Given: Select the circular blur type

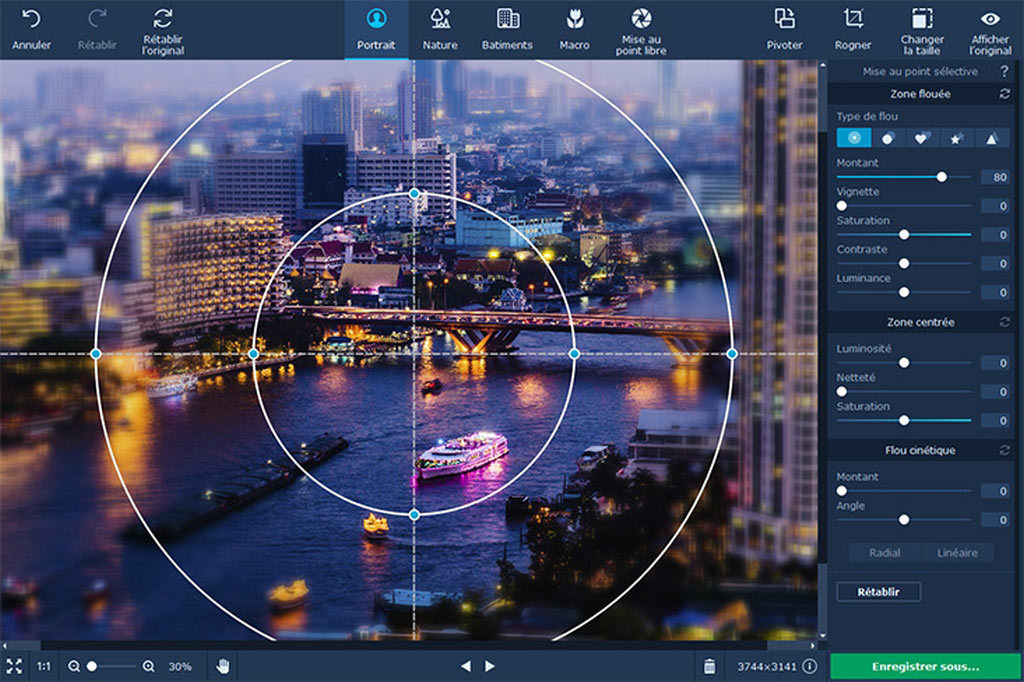Looking at the screenshot, I should coord(854,138).
